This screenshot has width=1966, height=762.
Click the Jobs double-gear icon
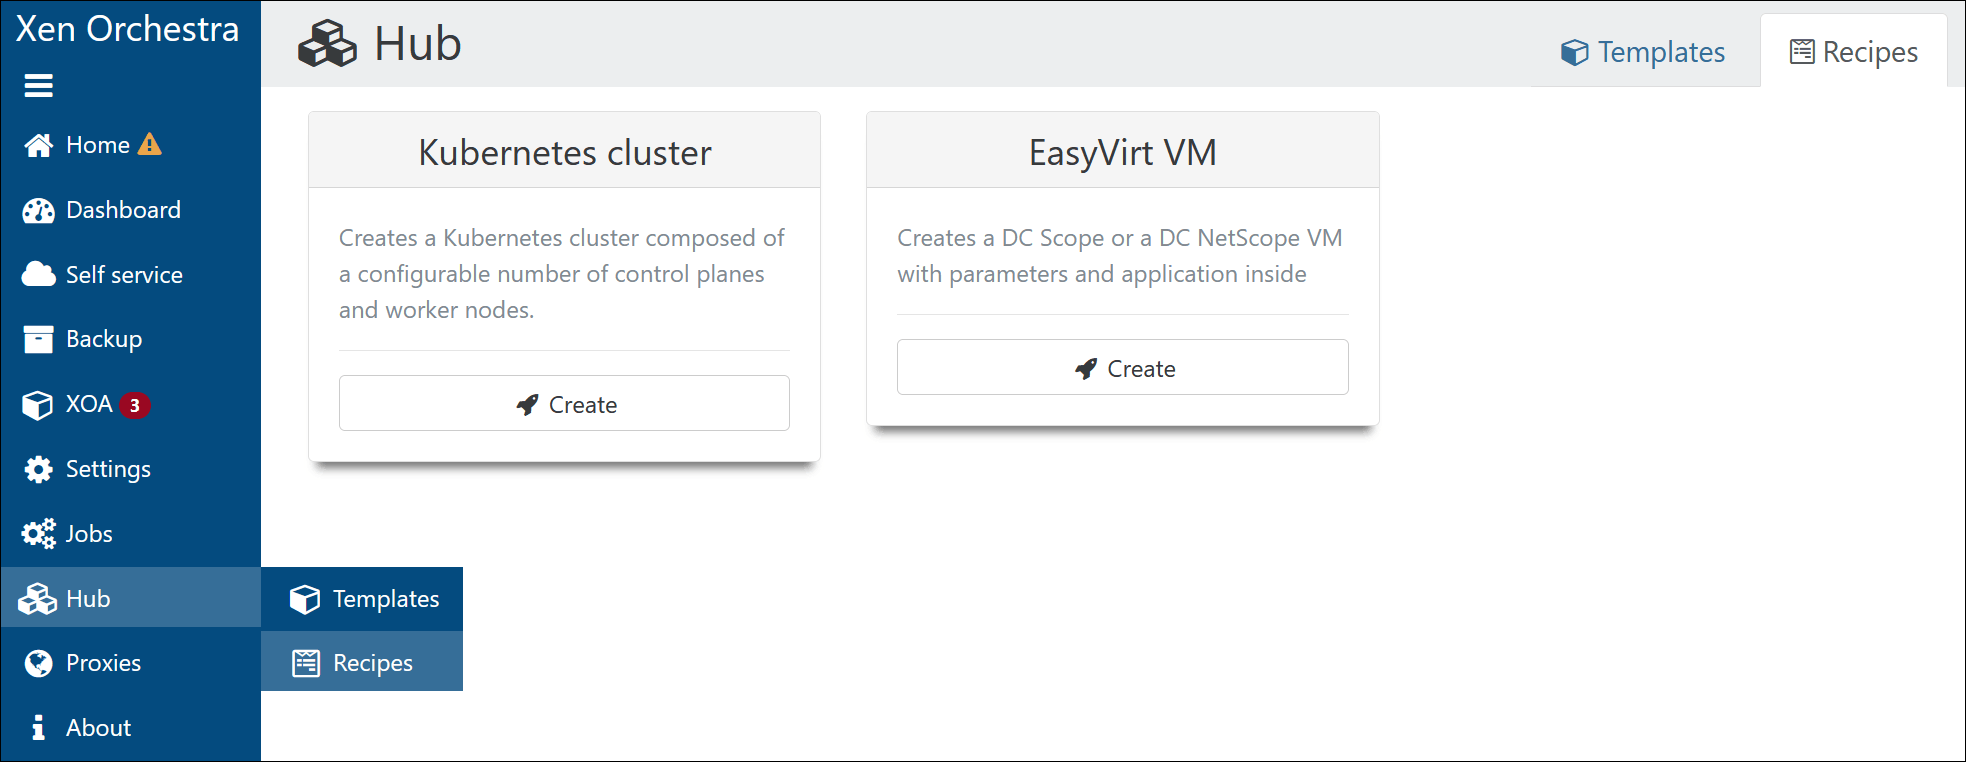[x=38, y=534]
